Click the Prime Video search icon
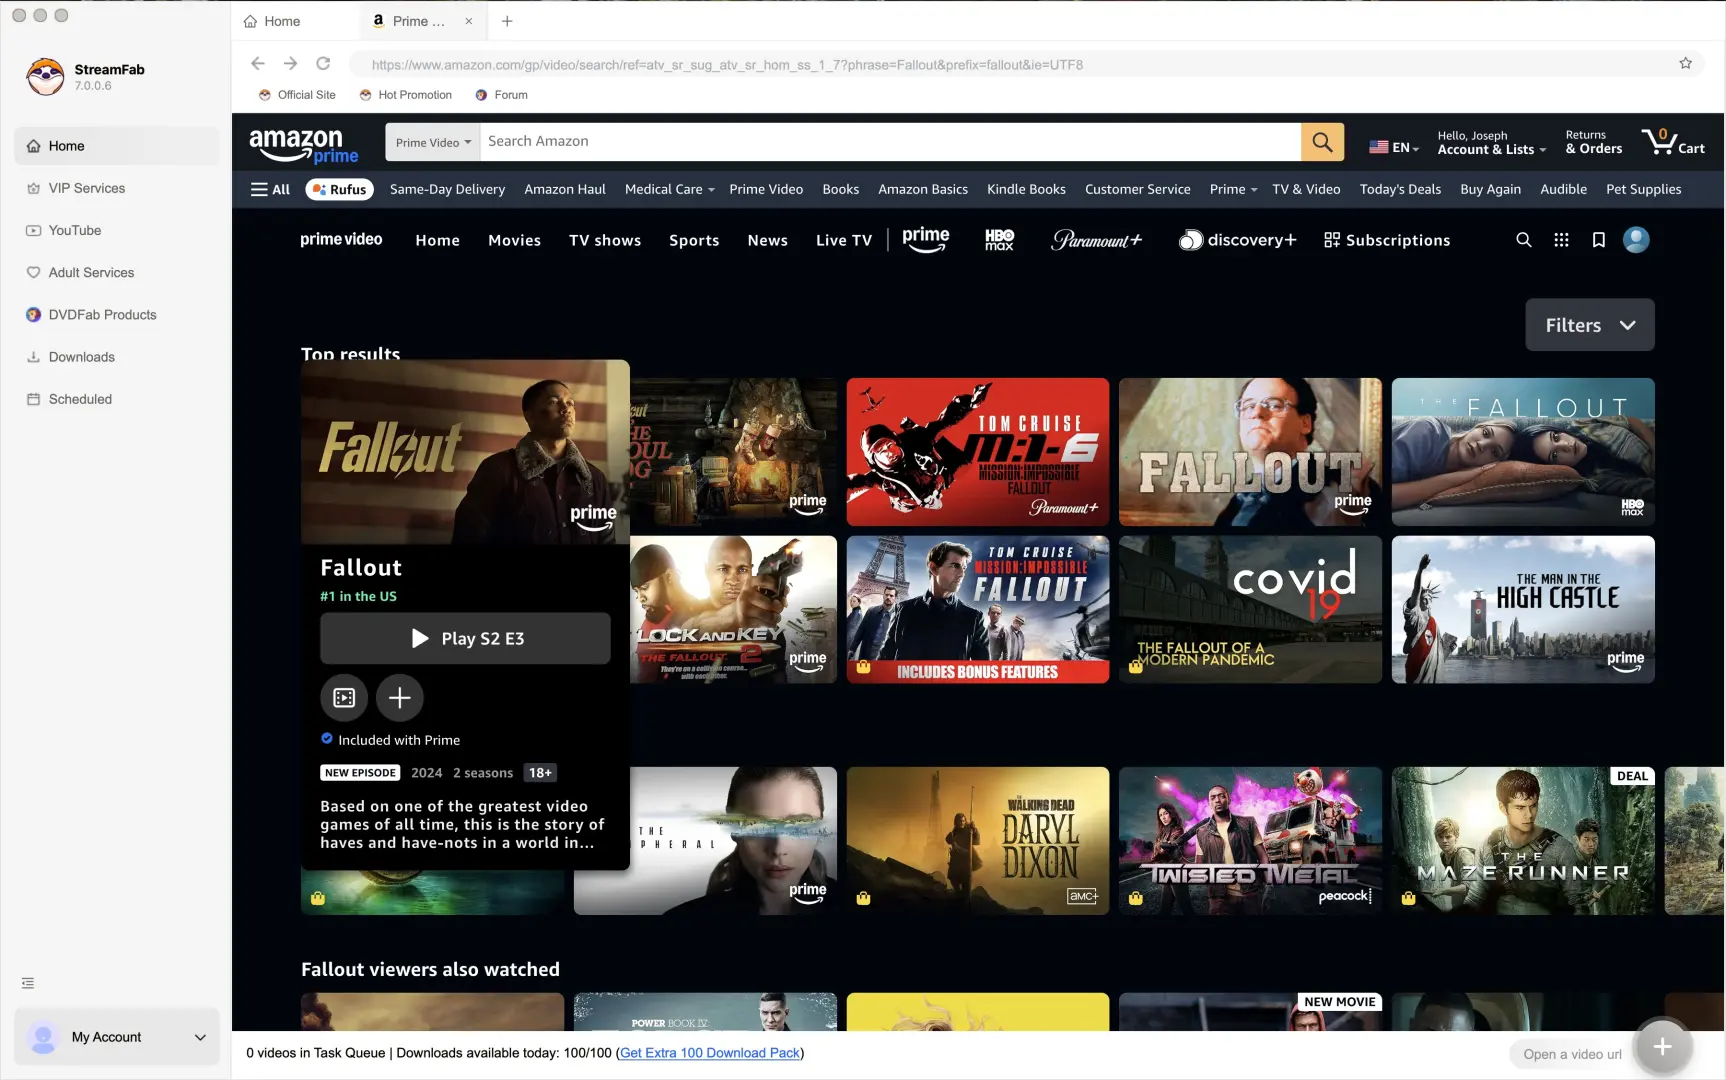This screenshot has width=1726, height=1080. [x=1523, y=240]
